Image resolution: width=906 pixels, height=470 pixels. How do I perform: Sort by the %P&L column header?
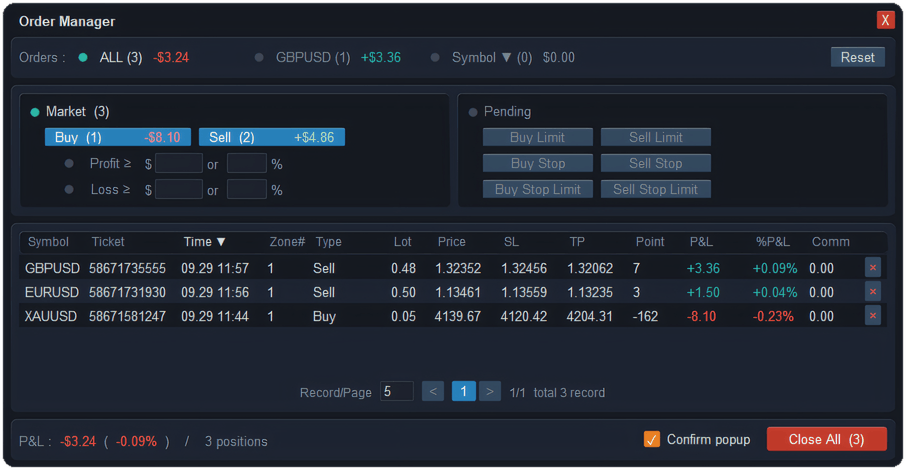pyautogui.click(x=773, y=242)
